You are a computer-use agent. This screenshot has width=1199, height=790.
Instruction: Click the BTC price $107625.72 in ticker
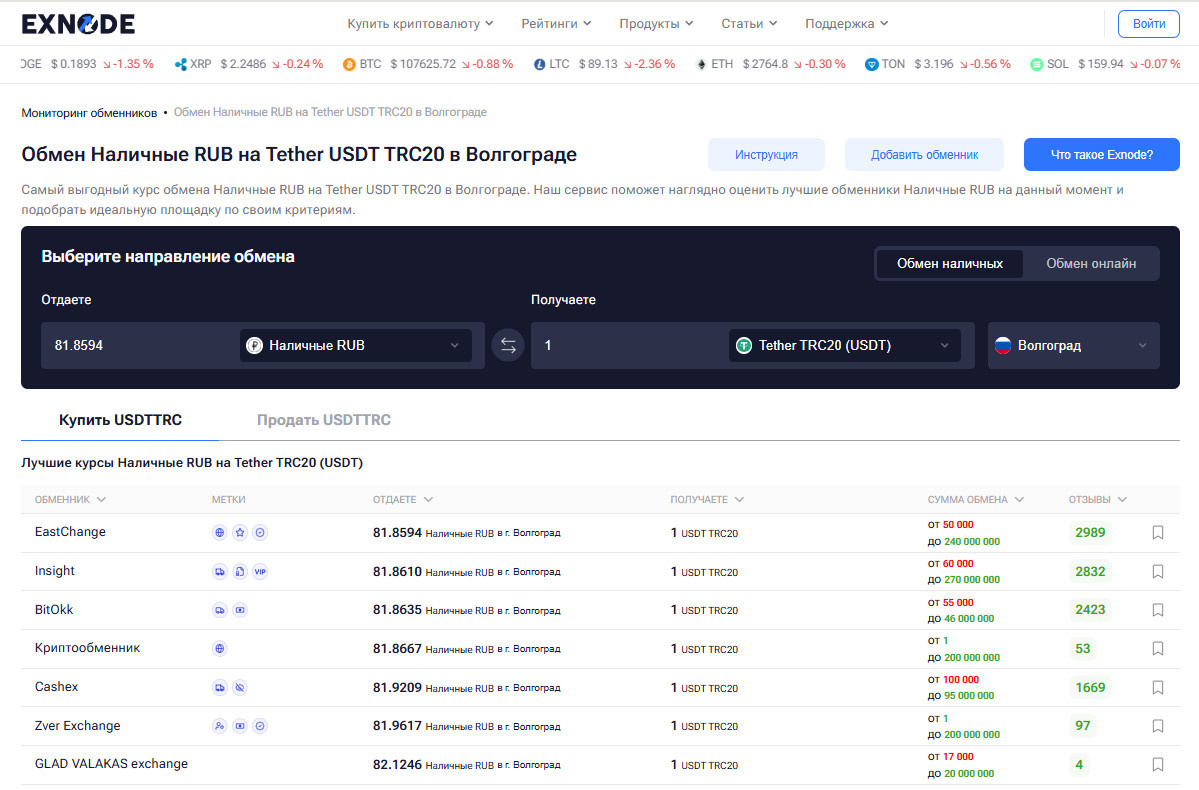tap(423, 64)
